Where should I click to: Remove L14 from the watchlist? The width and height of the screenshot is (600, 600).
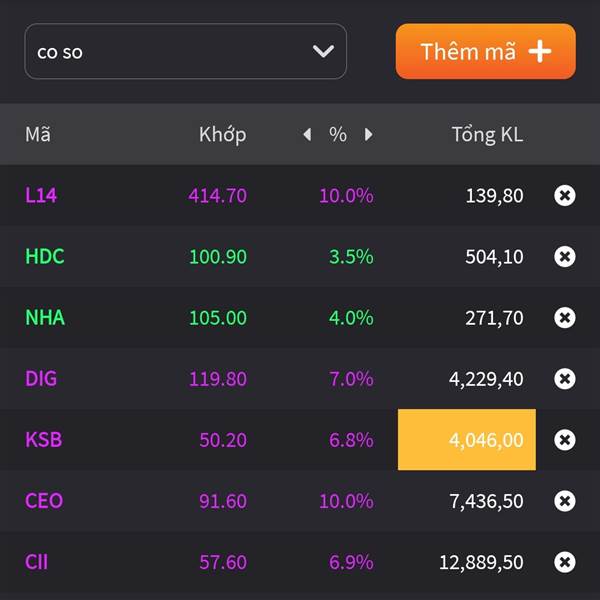[x=564, y=196]
